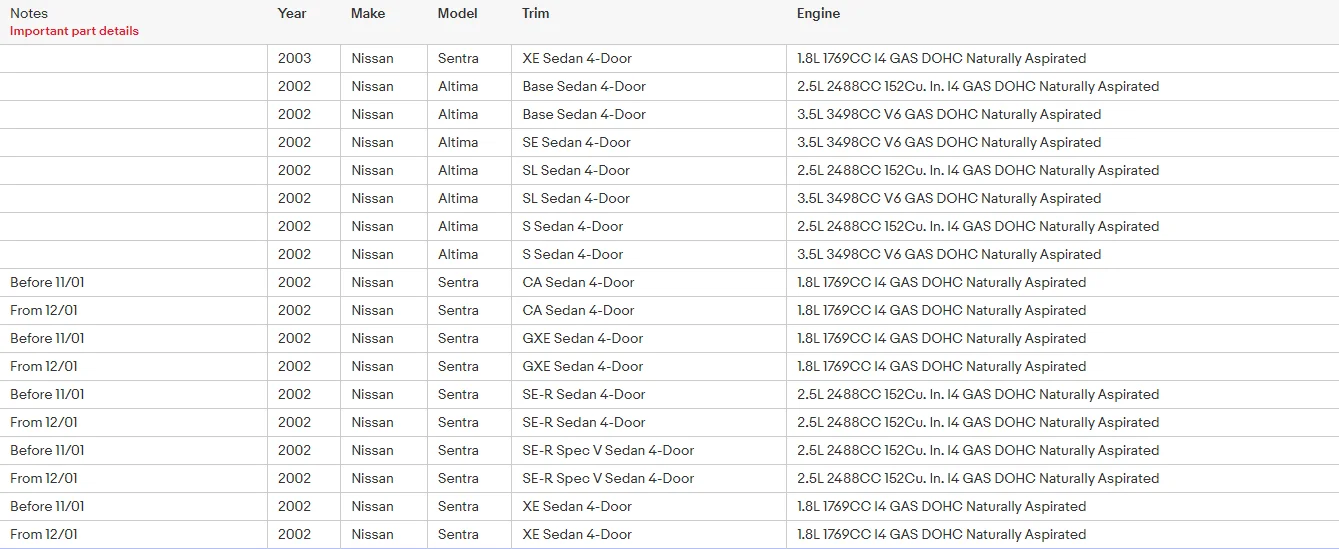1339x549 pixels.
Task: Click the Altima S Sedan 3.5L V6 engine
Action: pyautogui.click(x=949, y=254)
